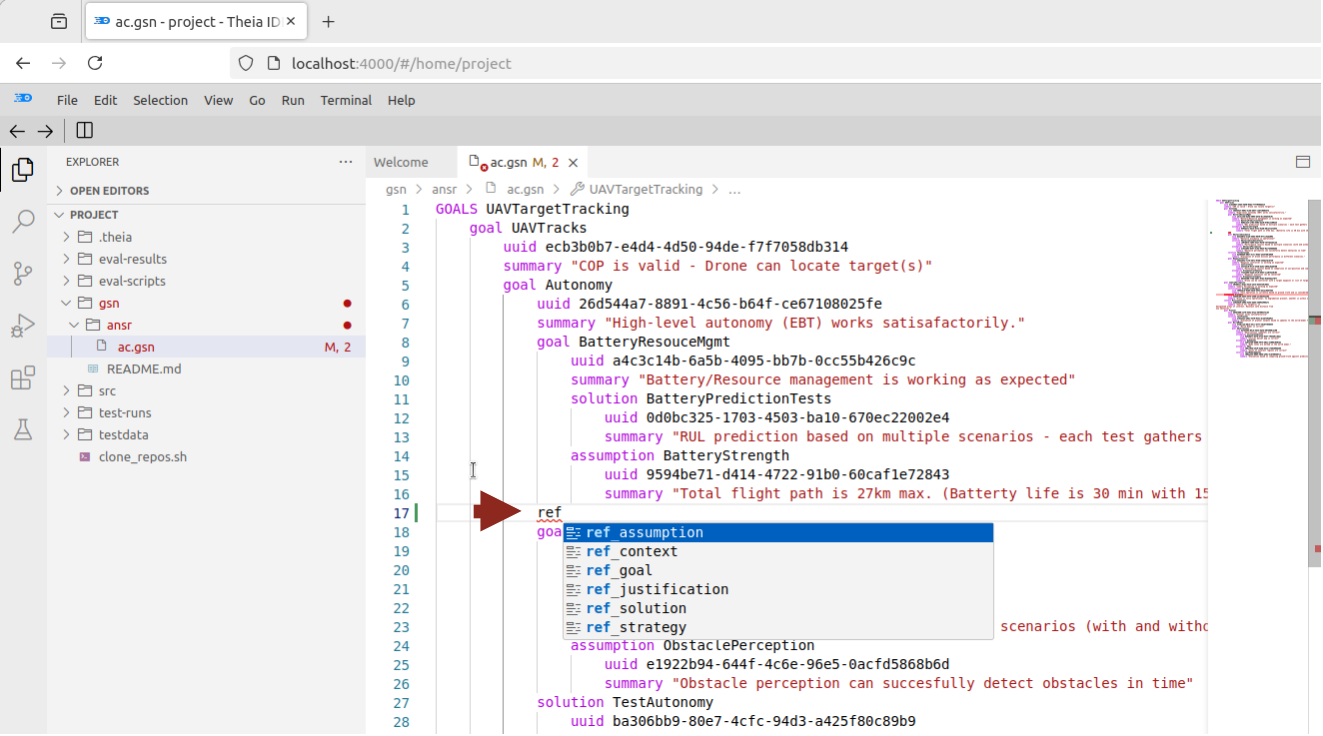Click the word TestAutonomy on line 27

click(x=663, y=704)
